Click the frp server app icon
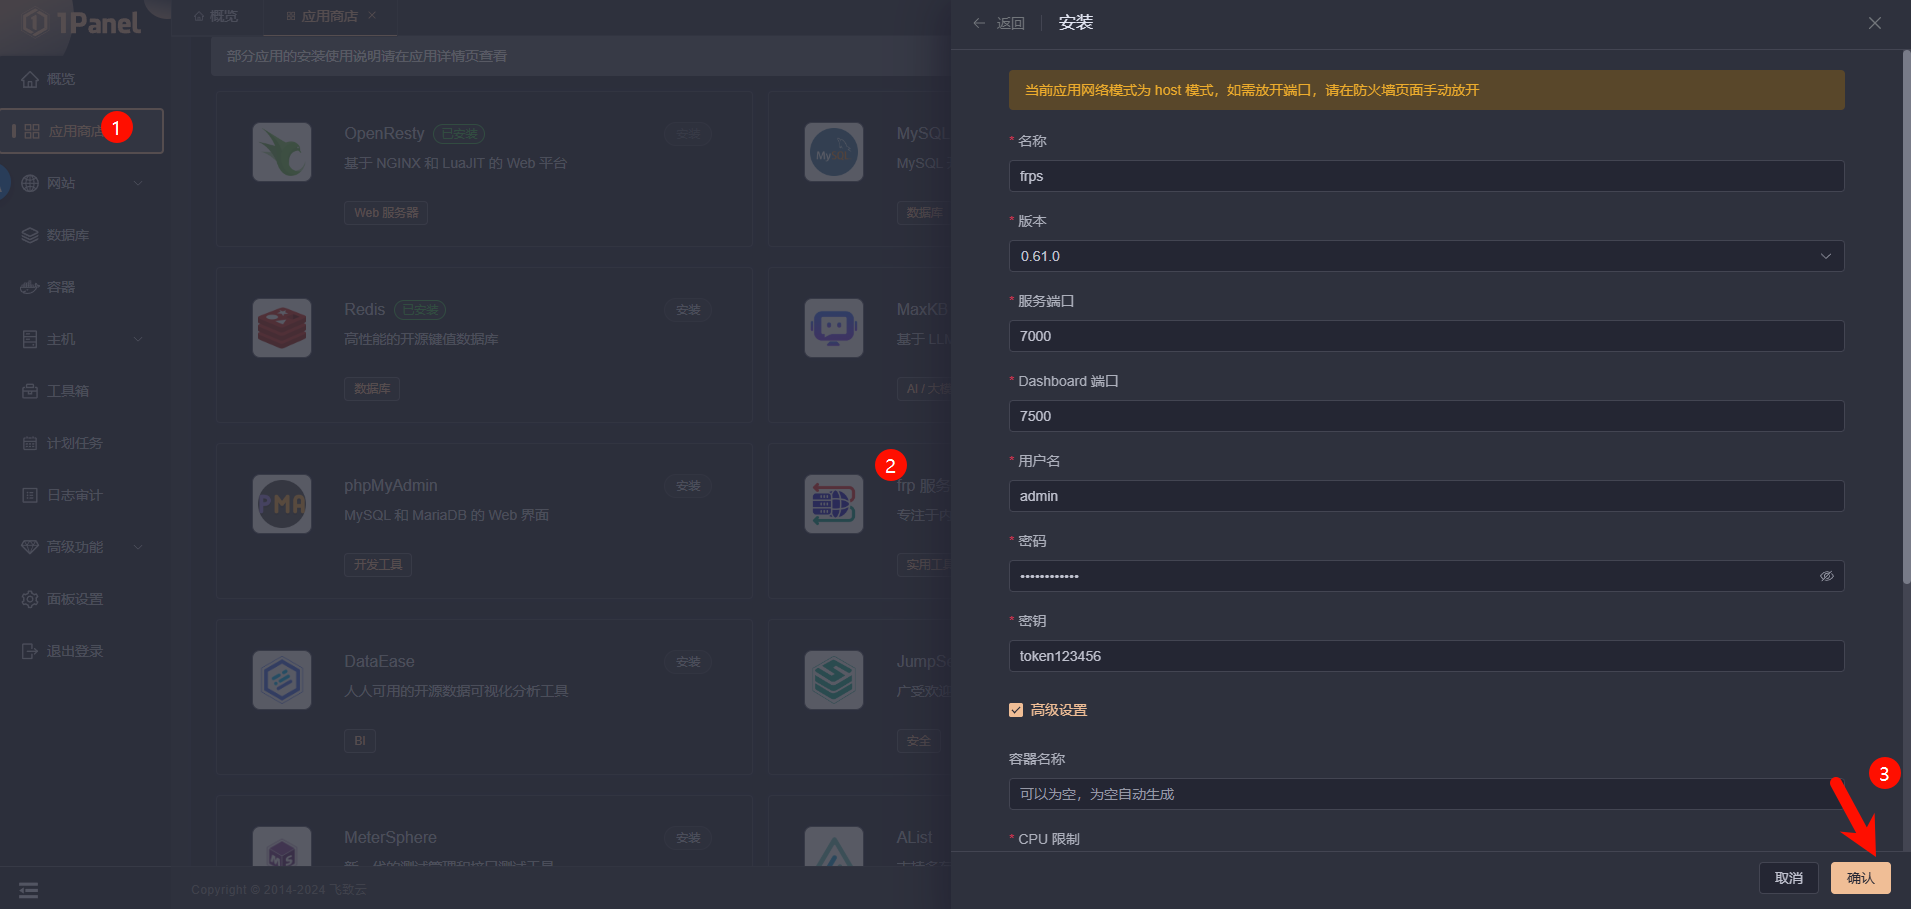This screenshot has height=909, width=1911. coord(833,504)
